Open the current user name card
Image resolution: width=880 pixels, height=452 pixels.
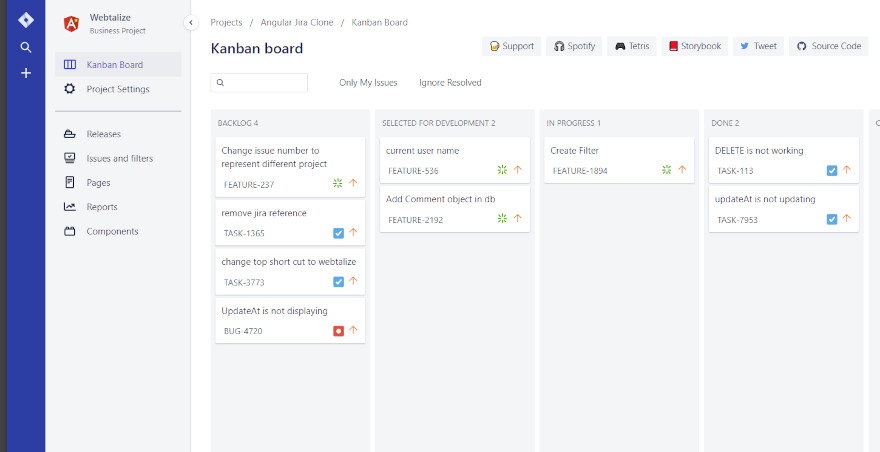pos(455,160)
